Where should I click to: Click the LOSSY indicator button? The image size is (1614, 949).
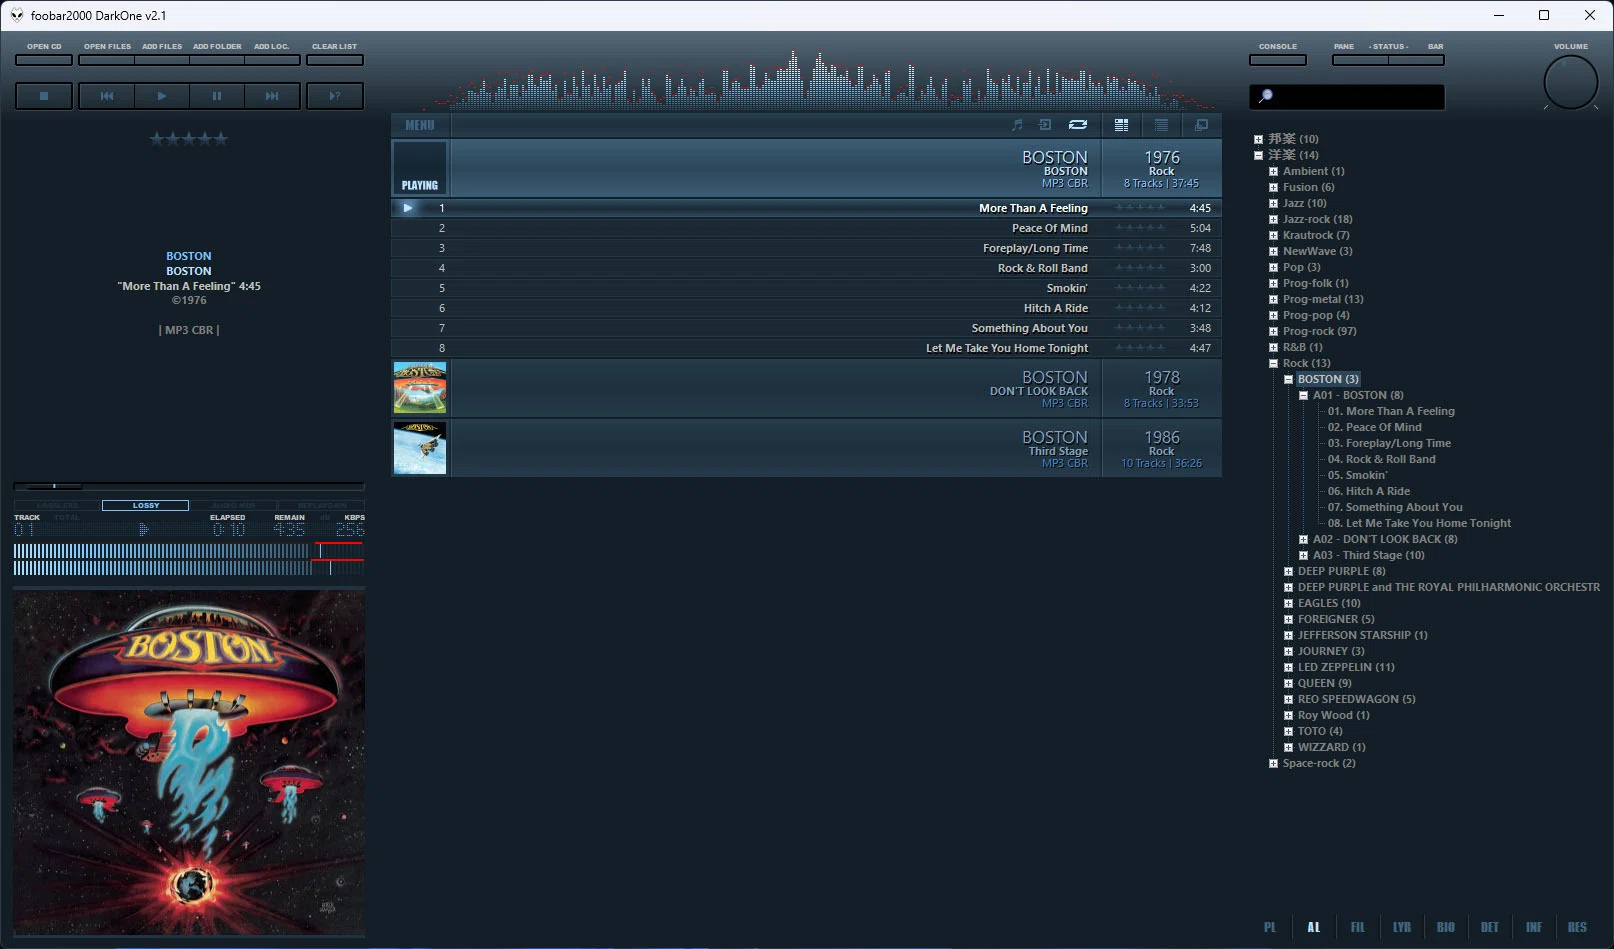[146, 505]
